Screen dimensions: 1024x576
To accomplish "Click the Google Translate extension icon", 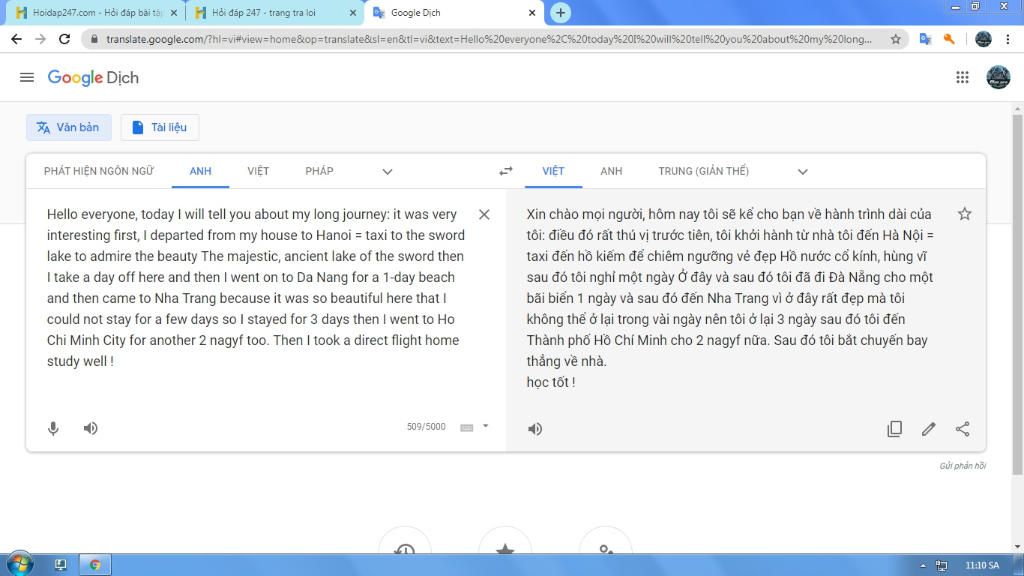I will point(925,39).
